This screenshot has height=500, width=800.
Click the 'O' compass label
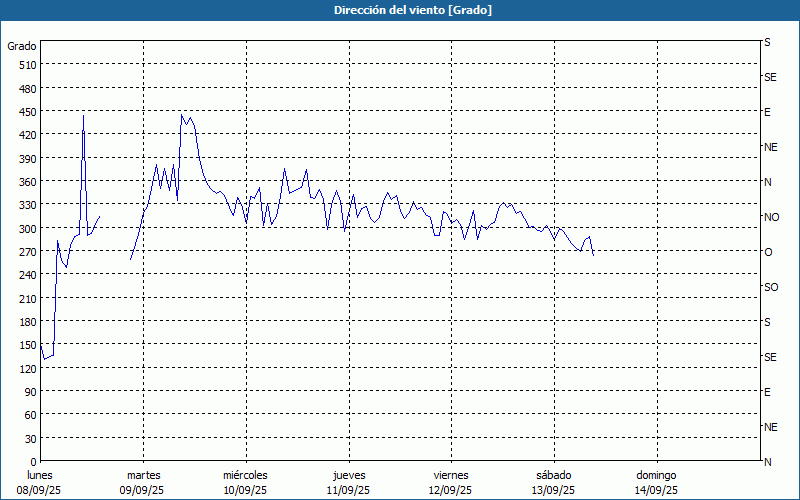[x=768, y=252]
